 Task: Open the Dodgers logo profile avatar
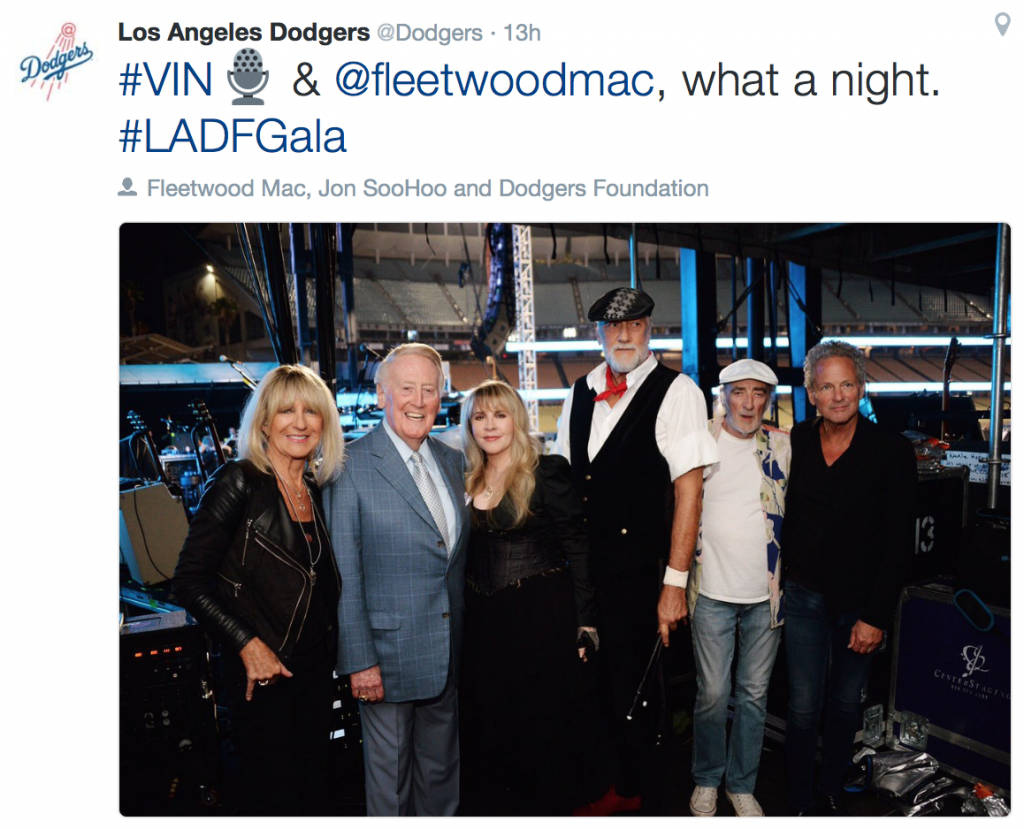(56, 59)
